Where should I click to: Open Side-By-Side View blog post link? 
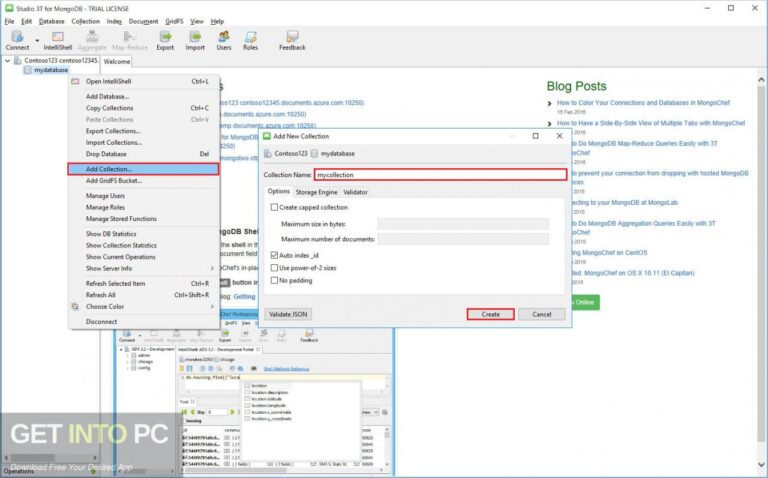(651, 123)
